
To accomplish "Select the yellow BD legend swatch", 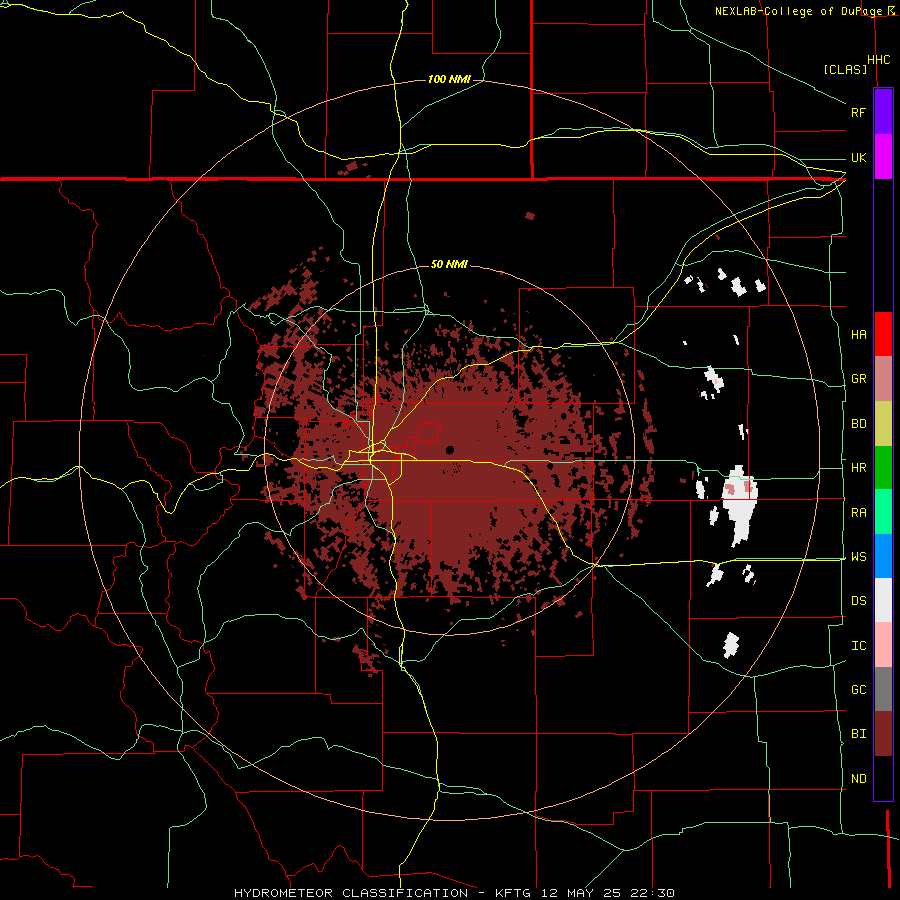I will coord(883,424).
